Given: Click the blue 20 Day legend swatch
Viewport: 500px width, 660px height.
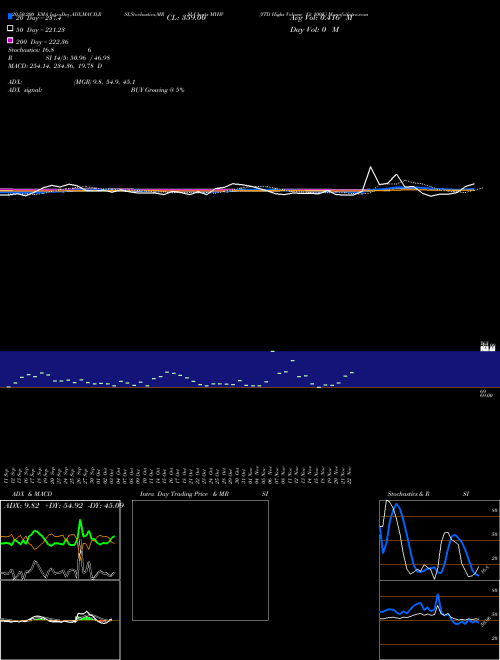Looking at the screenshot, I should pos(10,16).
